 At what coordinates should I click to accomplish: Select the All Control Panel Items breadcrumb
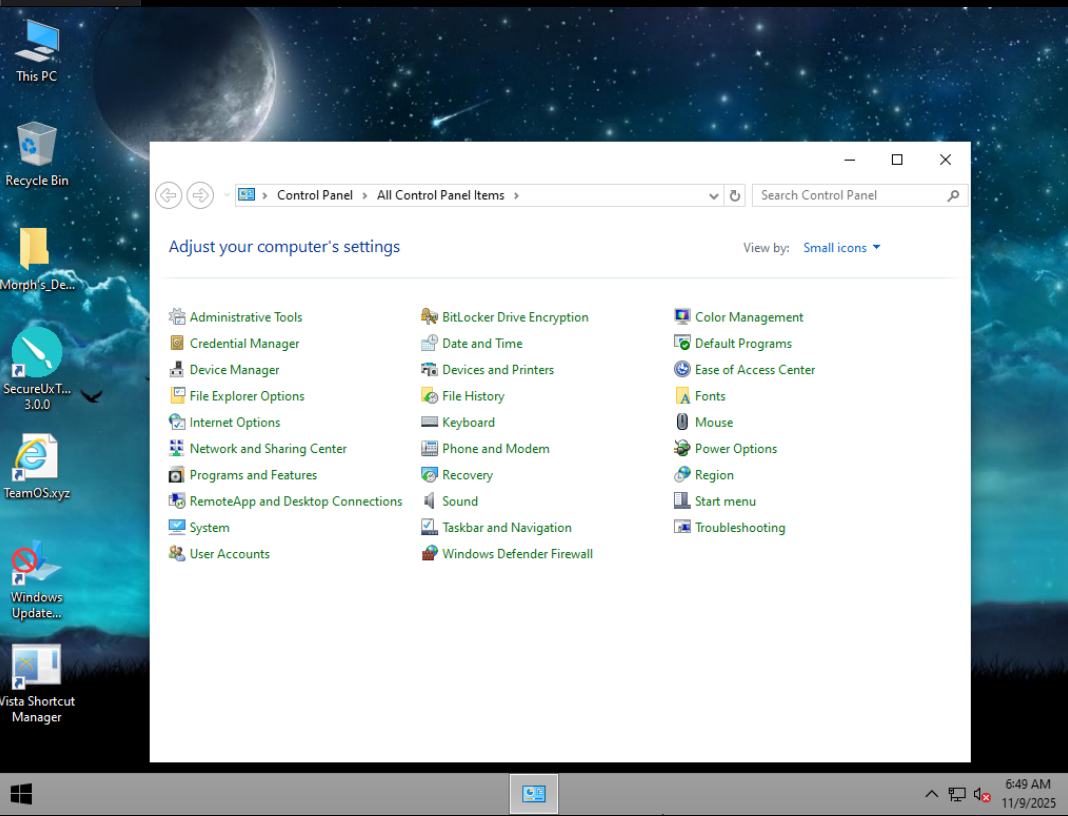pyautogui.click(x=440, y=196)
